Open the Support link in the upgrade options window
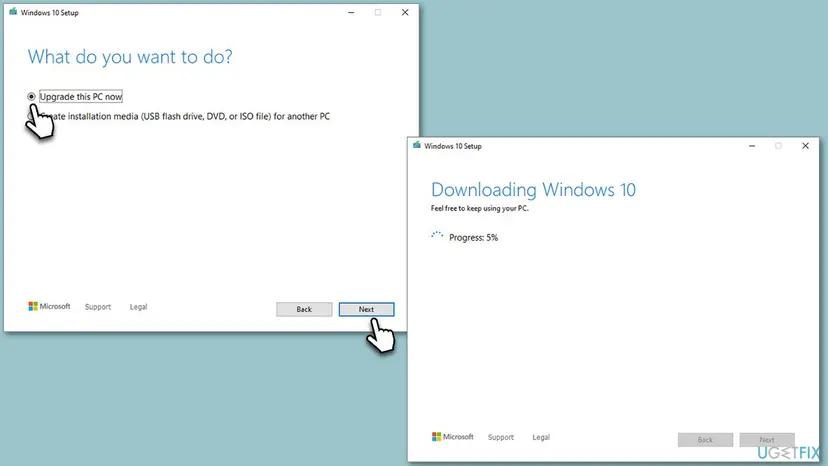This screenshot has width=828, height=466. coord(98,306)
